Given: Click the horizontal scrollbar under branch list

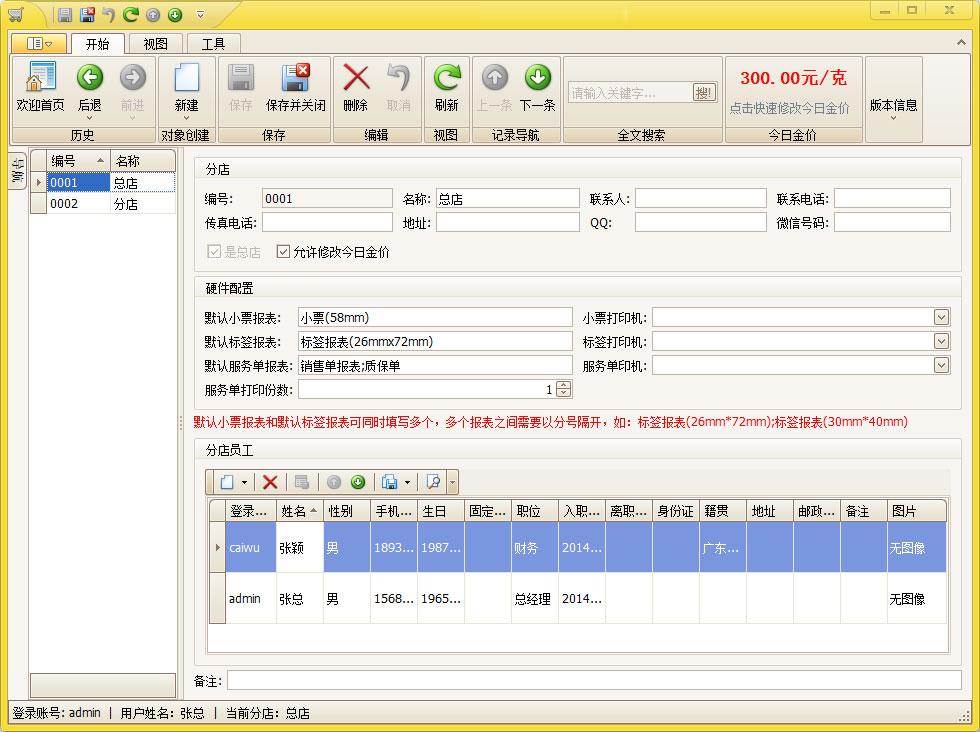Looking at the screenshot, I should (x=103, y=685).
